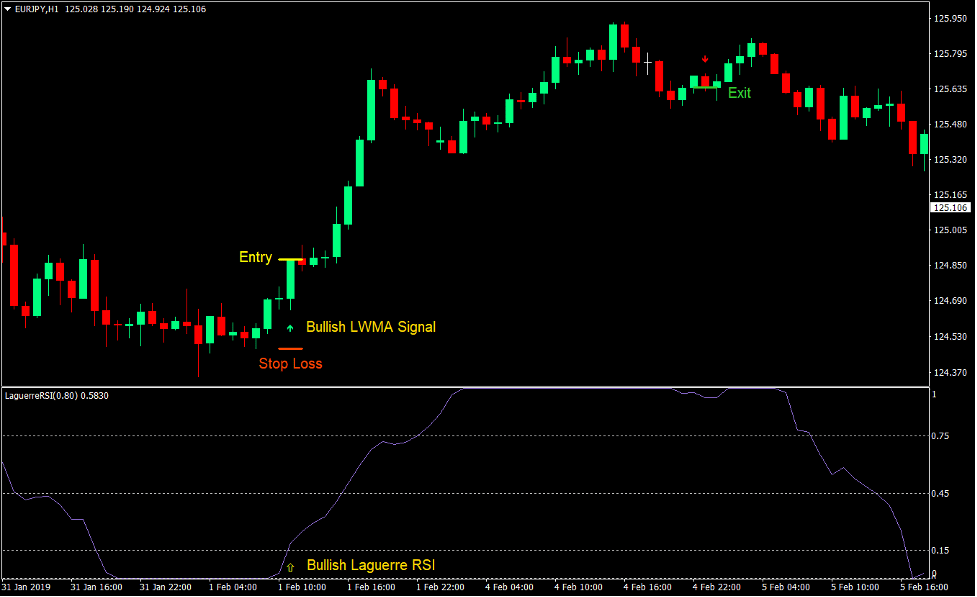Click the Stop Loss text label
977x597 pixels.
pyautogui.click(x=290, y=363)
